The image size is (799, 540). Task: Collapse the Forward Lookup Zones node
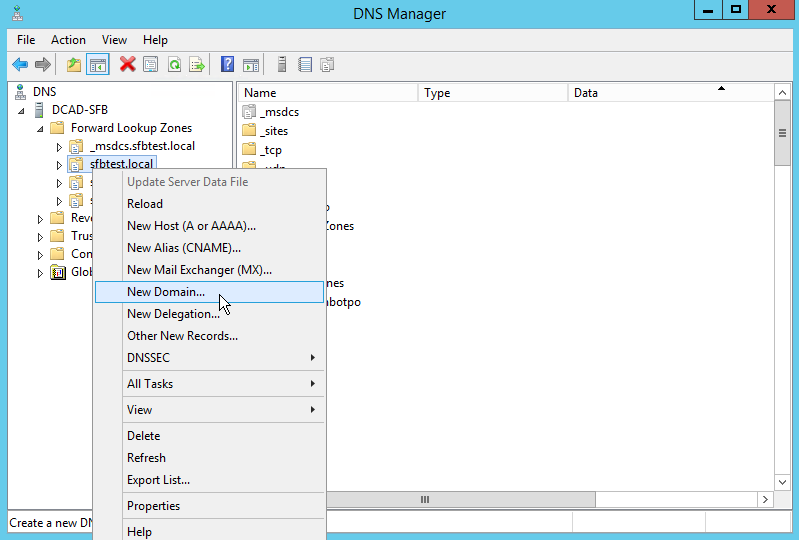(x=40, y=129)
